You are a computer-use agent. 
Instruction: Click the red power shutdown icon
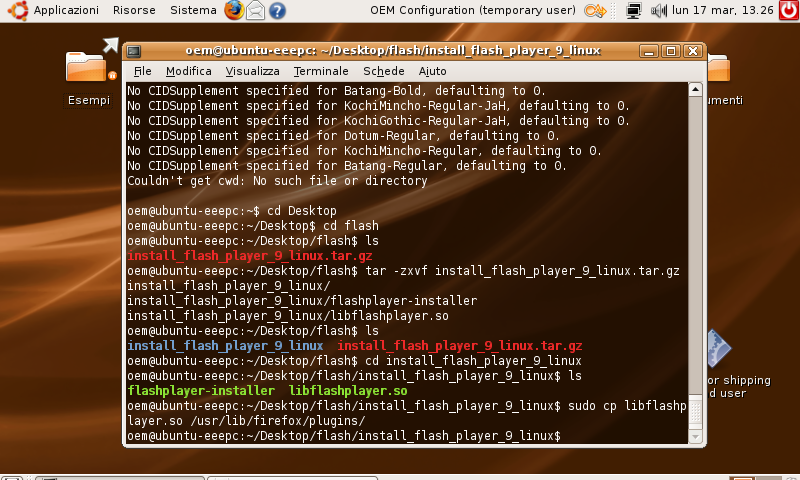pyautogui.click(x=789, y=10)
